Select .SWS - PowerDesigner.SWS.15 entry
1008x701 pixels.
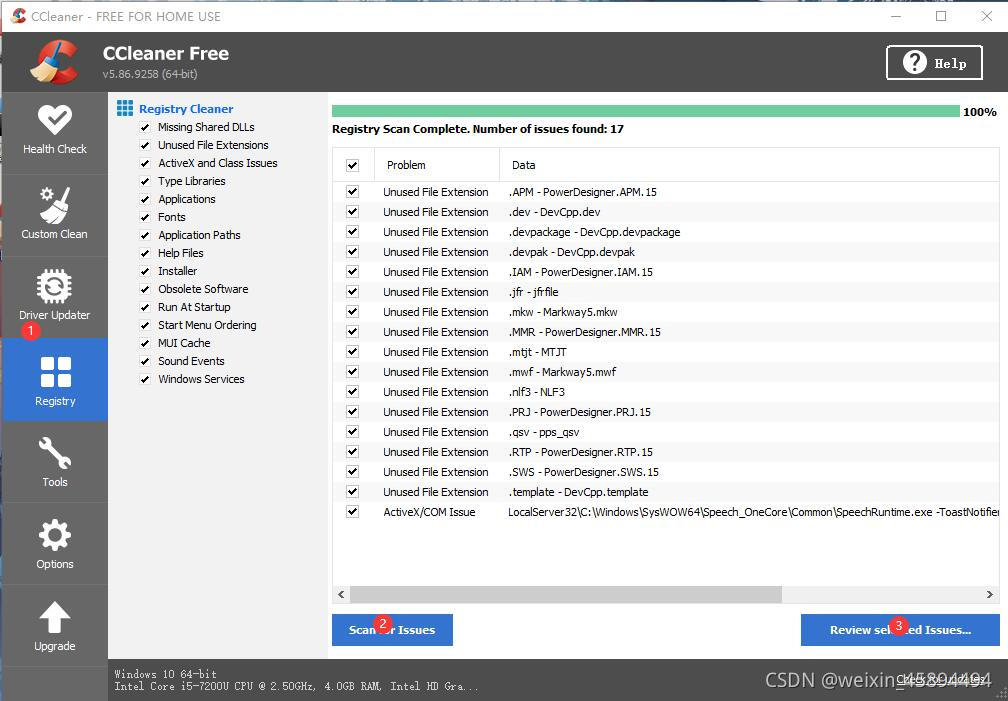coord(584,471)
